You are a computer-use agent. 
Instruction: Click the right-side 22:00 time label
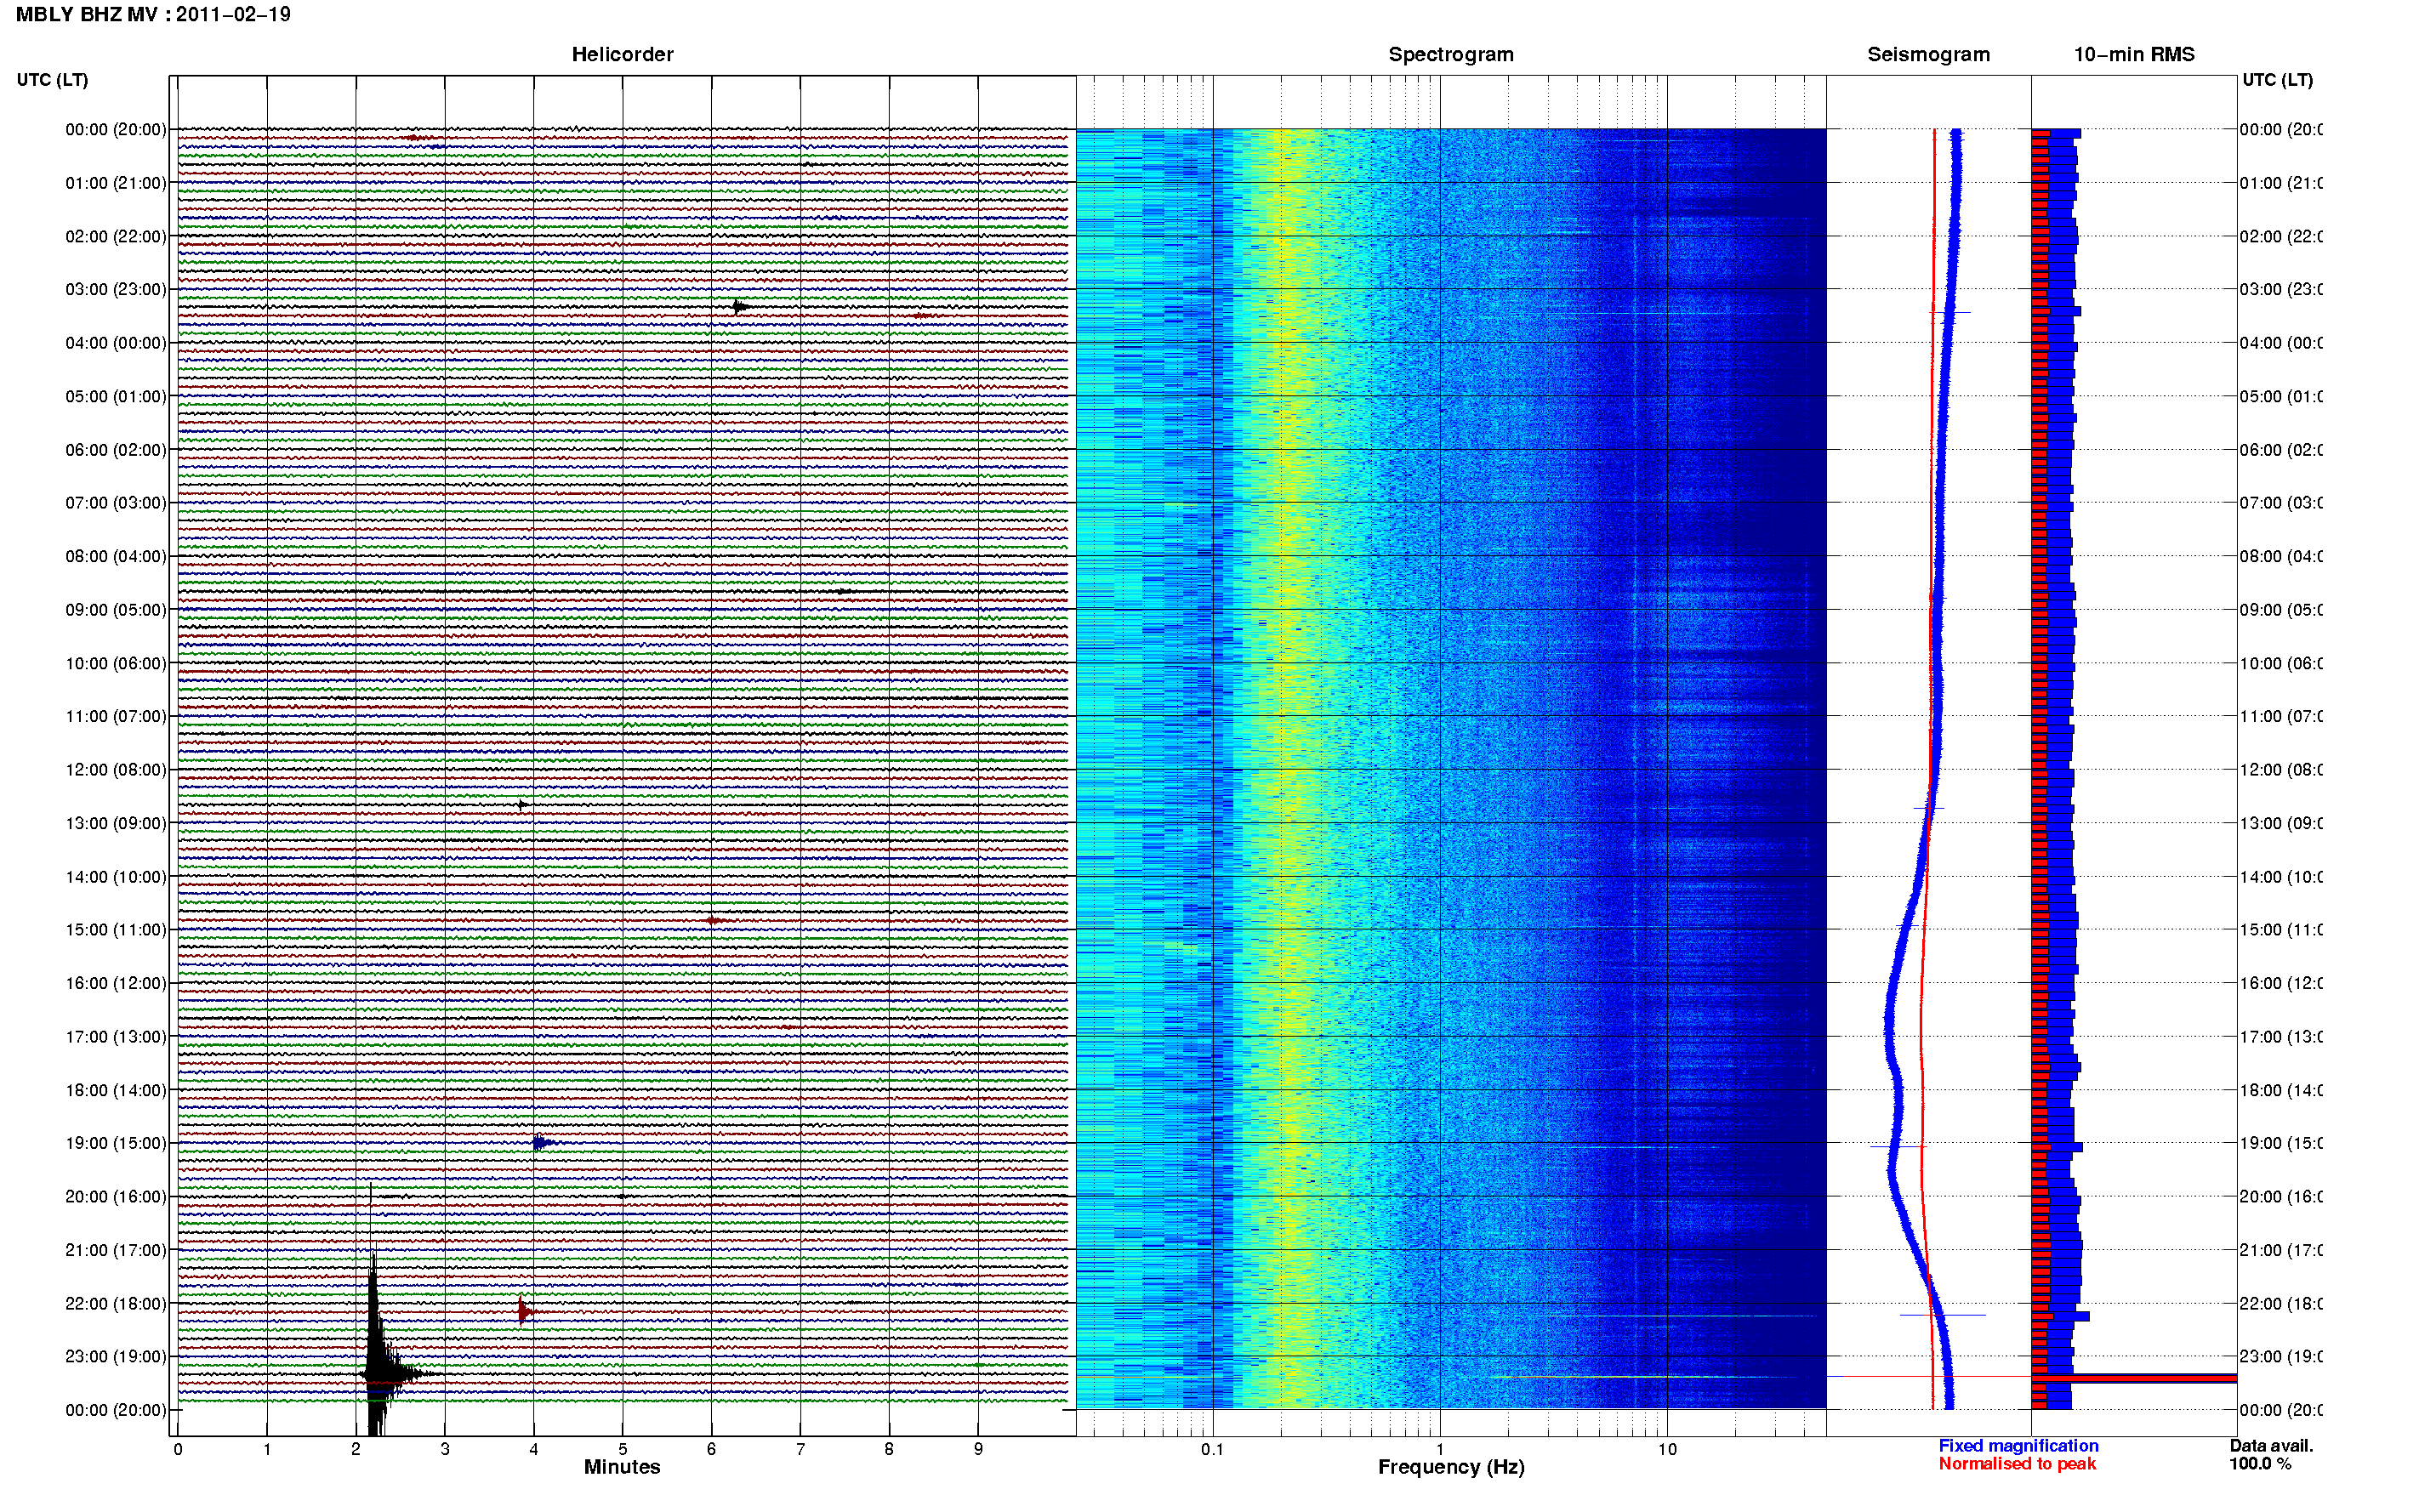[2281, 1304]
